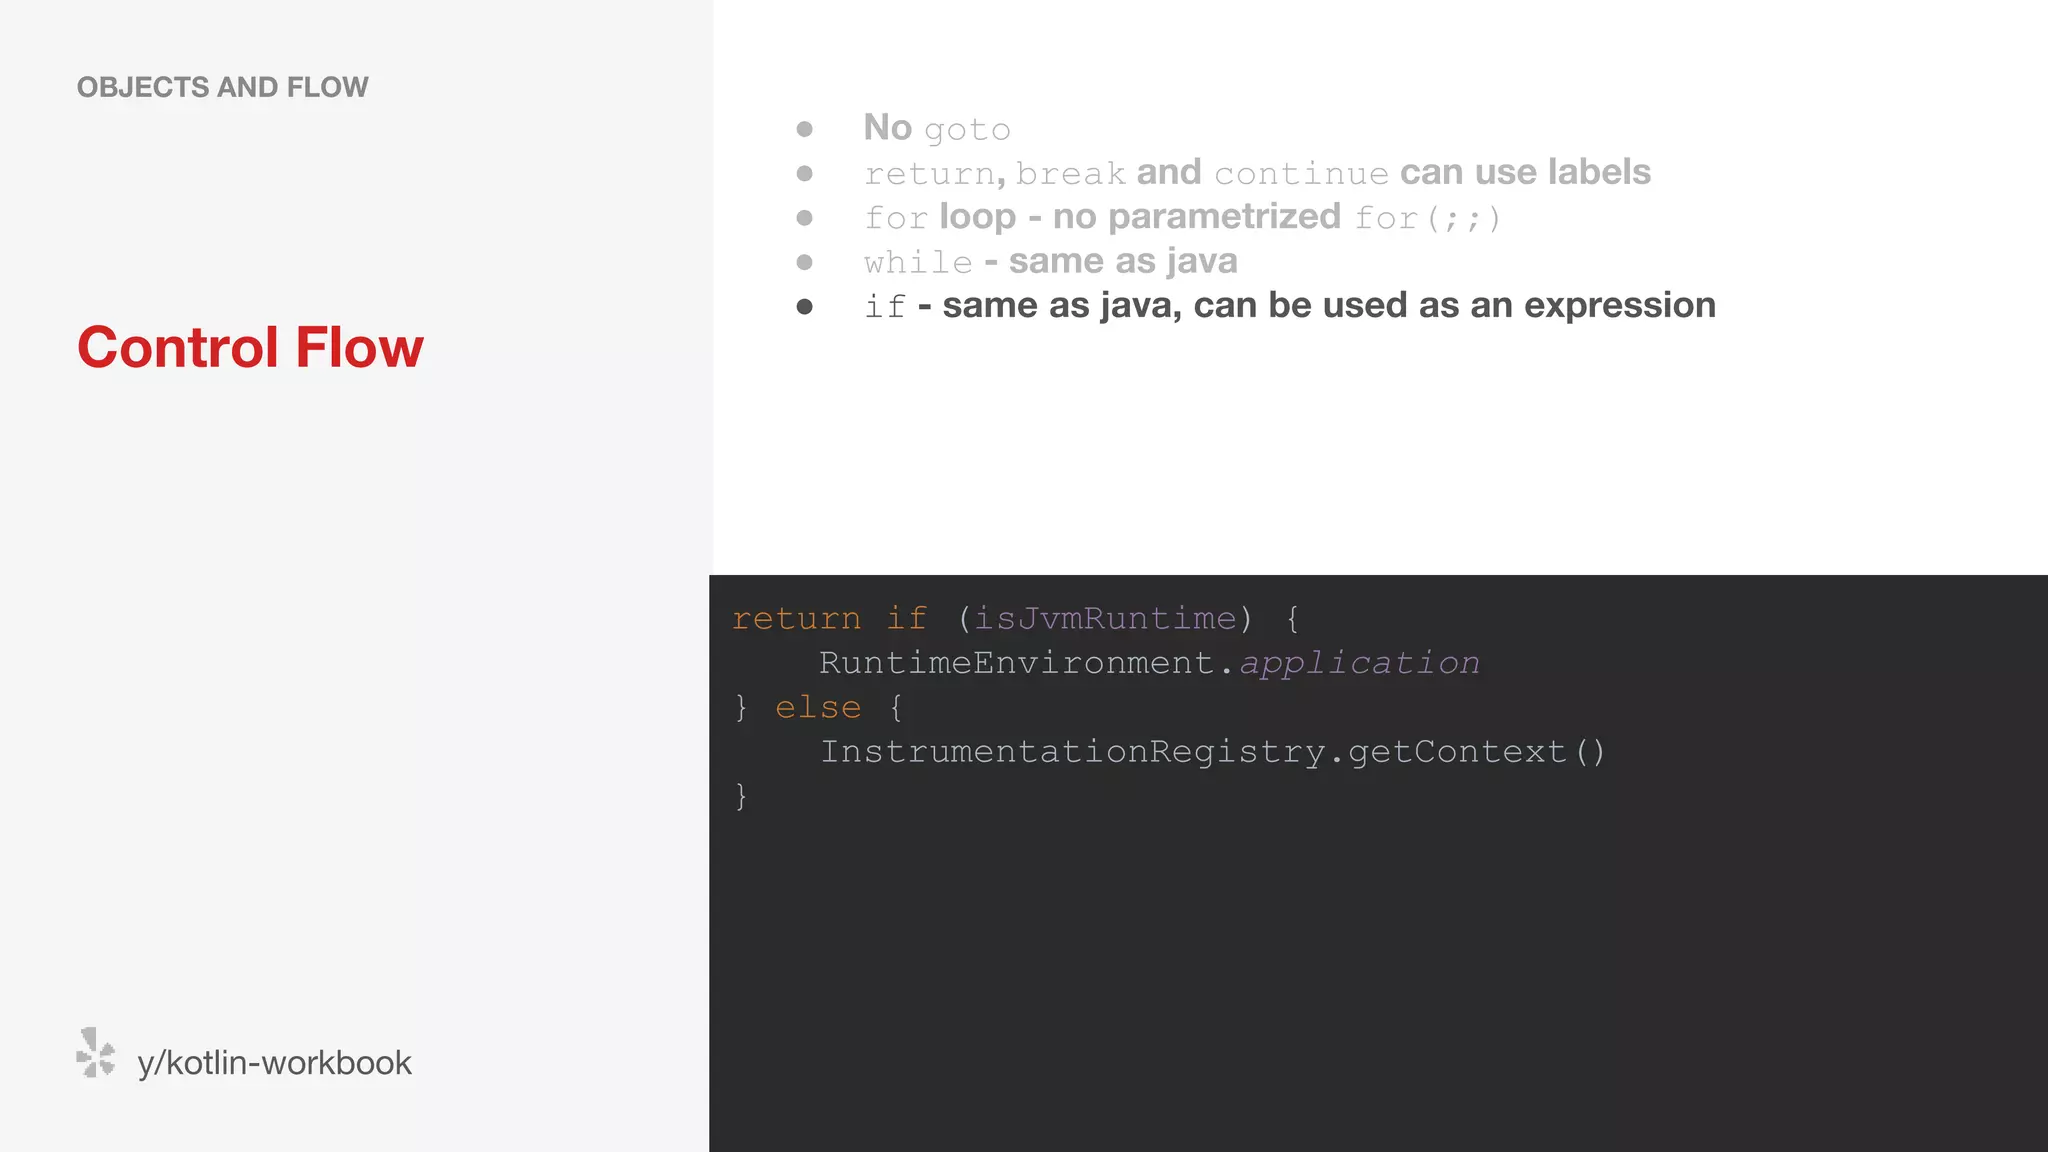Click the bullet about return, break and continue labels
The image size is (2048, 1152).
[x=1257, y=172]
